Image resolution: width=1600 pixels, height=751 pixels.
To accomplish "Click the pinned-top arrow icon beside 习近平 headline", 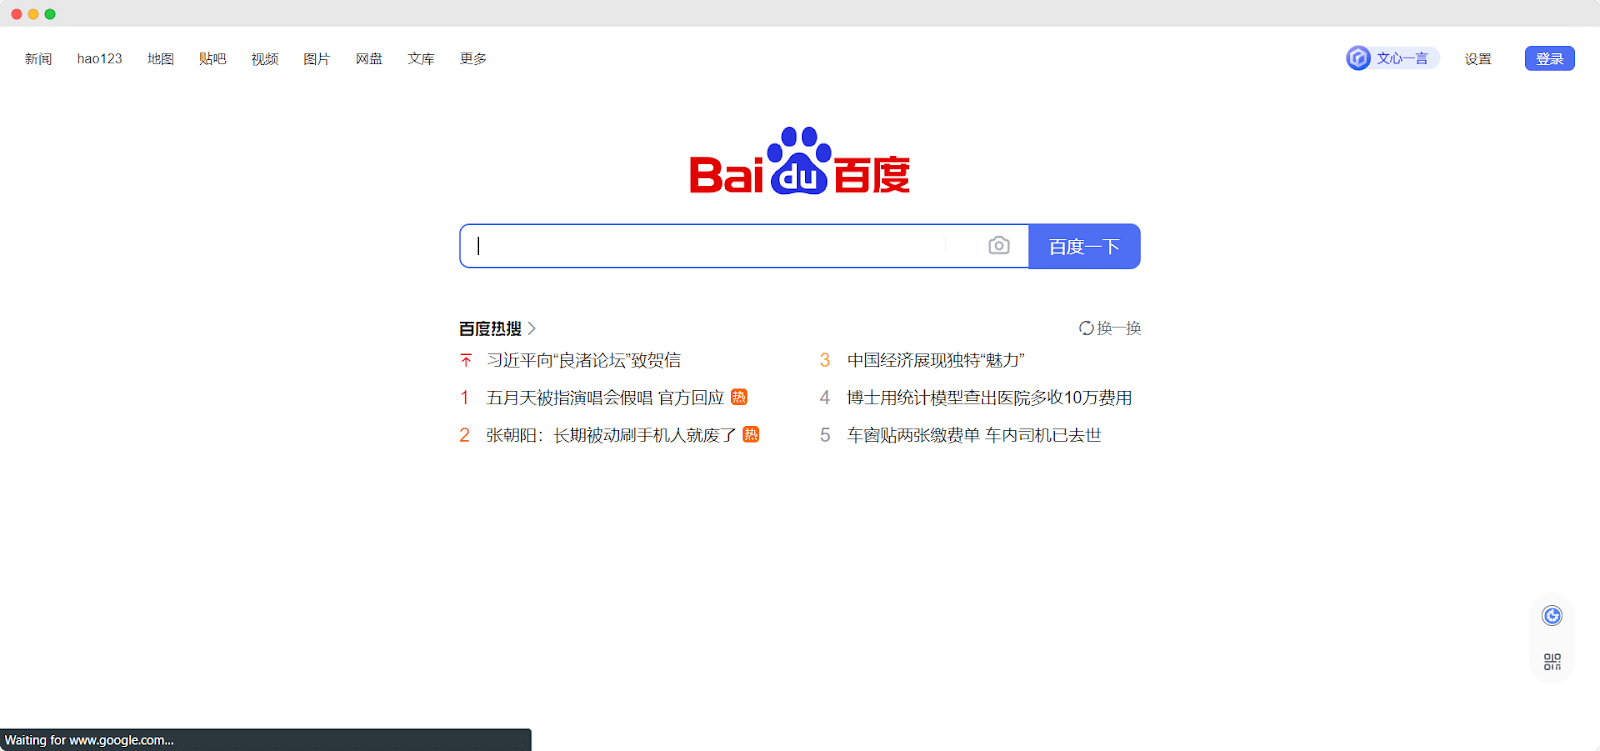I will (466, 360).
